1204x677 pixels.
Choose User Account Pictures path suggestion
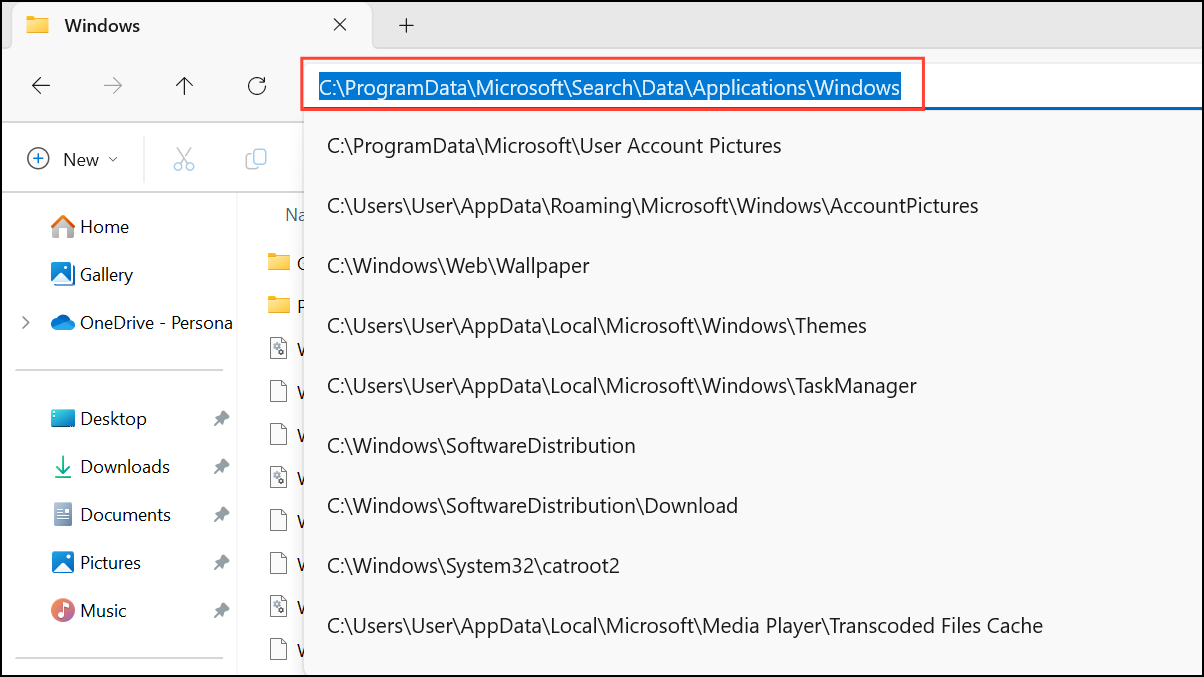554,146
